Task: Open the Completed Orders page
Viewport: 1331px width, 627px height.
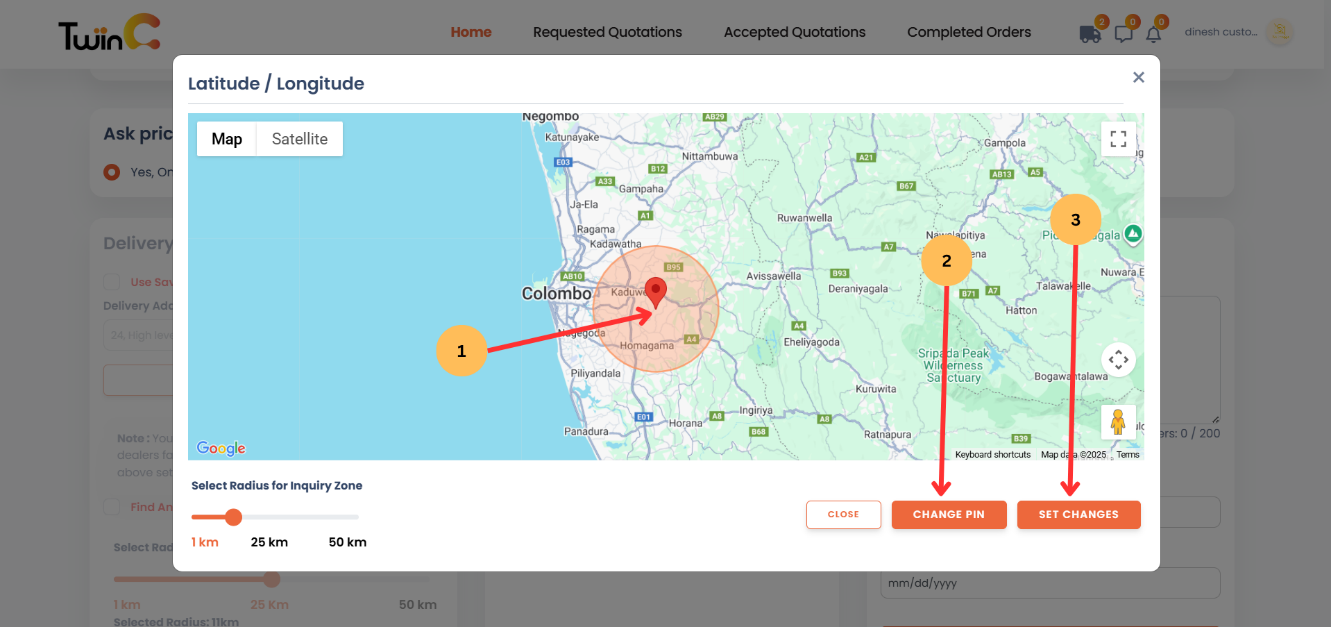Action: [x=968, y=32]
